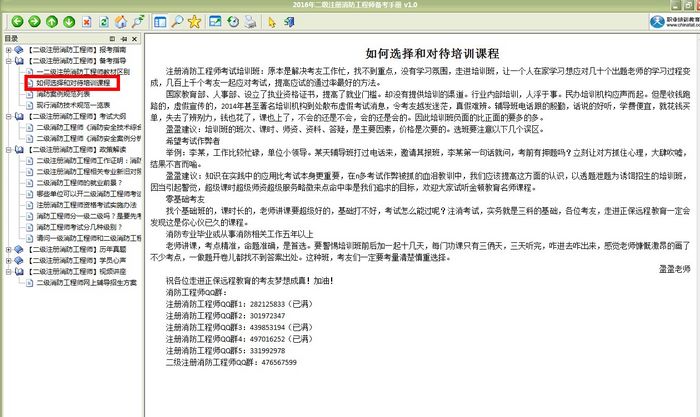Open 注册消防工程师资格考试实施办法 topic

click(x=87, y=205)
